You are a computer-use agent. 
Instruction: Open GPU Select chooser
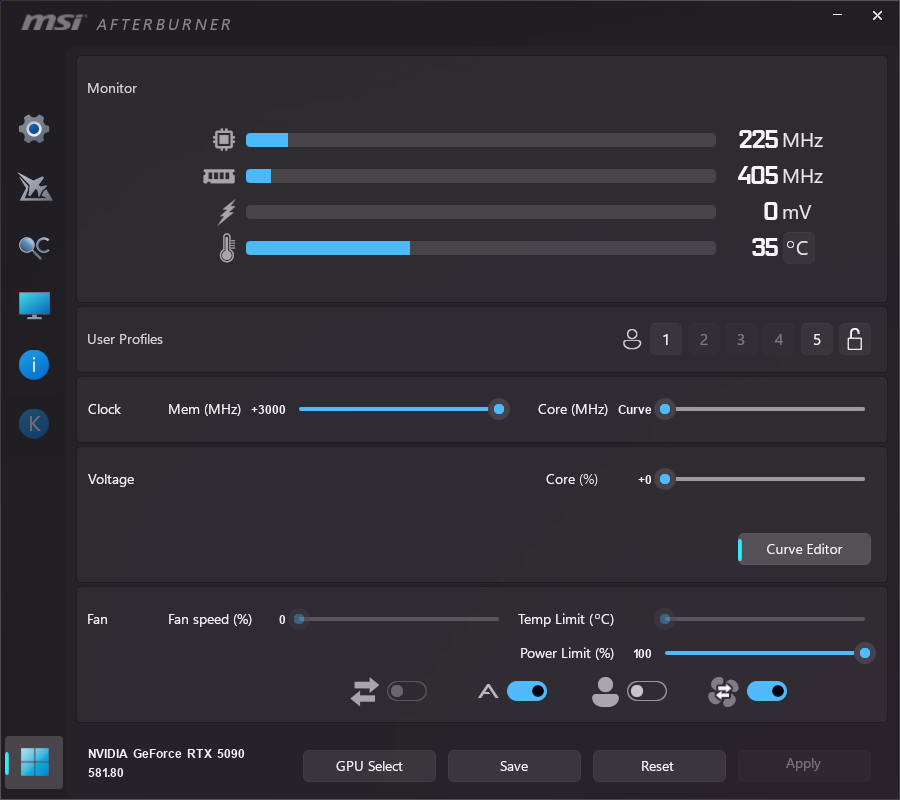point(369,766)
